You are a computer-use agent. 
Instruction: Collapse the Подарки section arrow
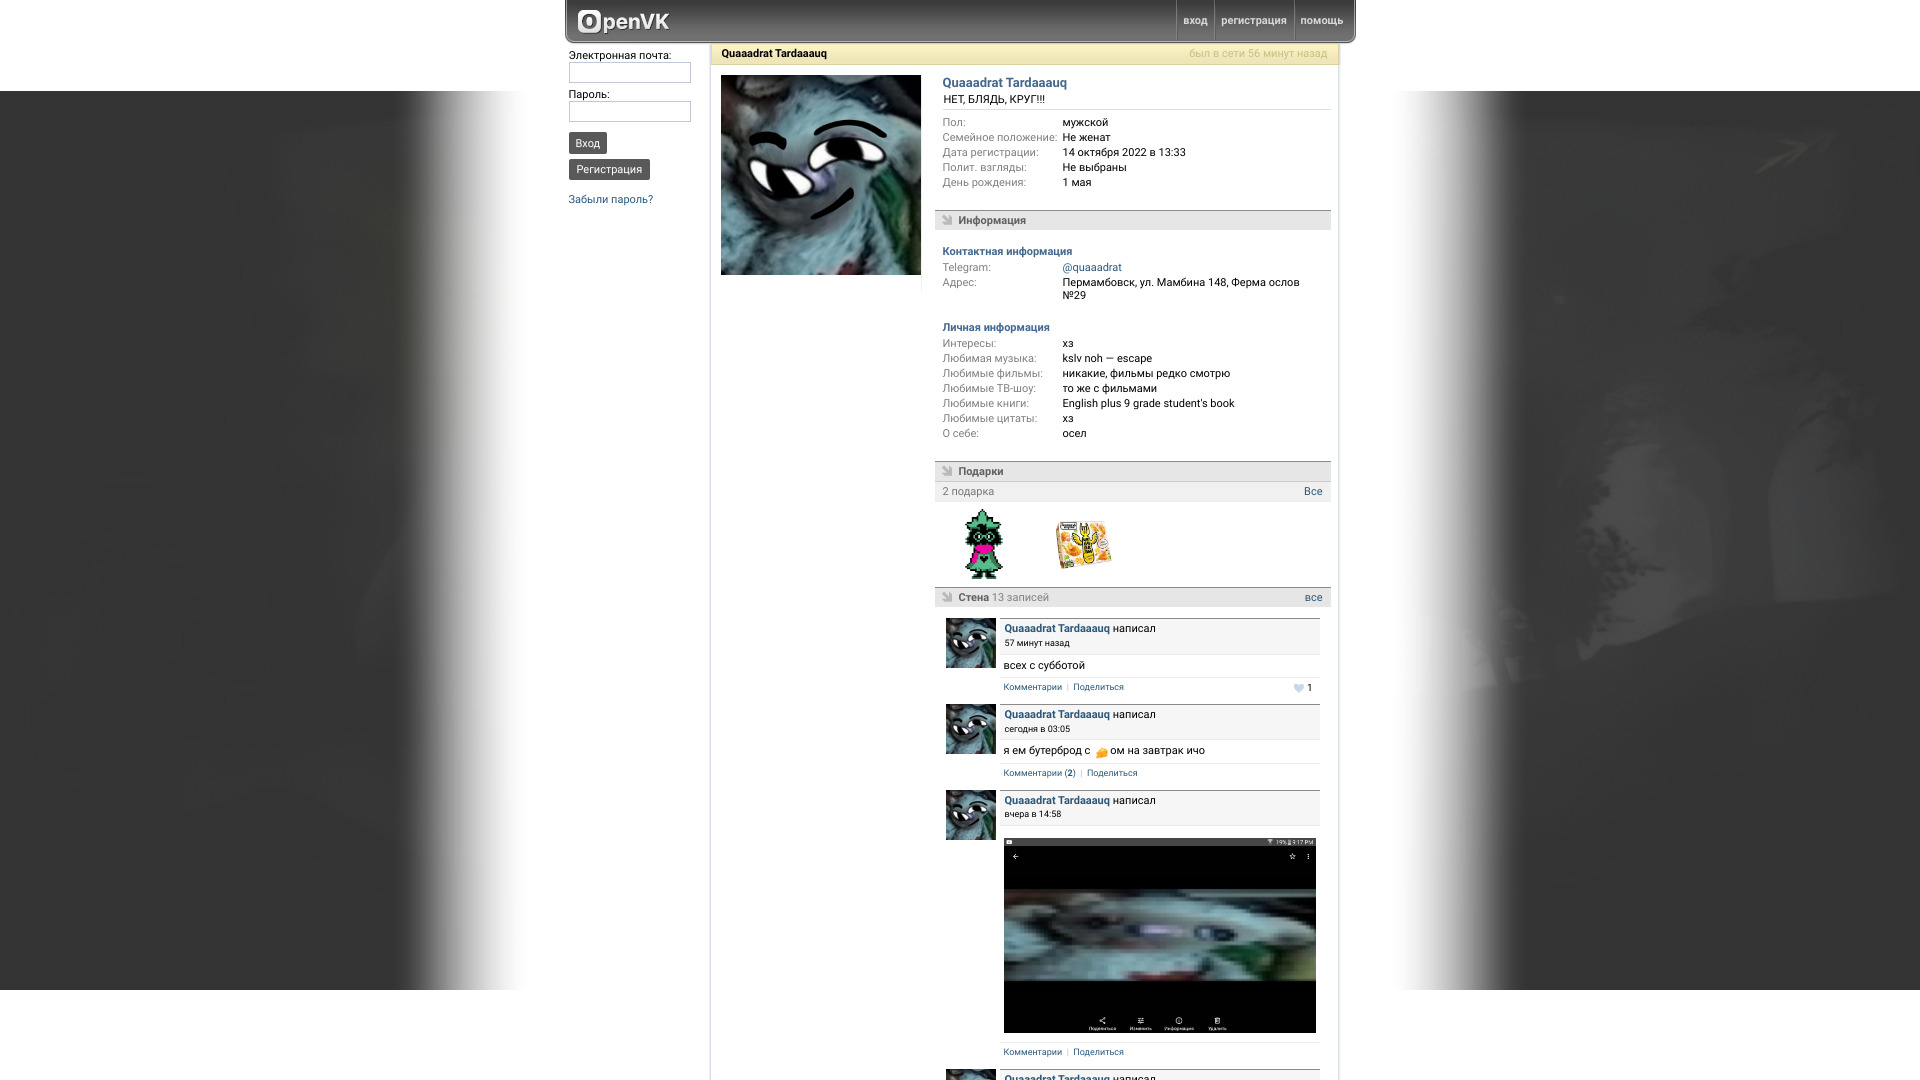(x=947, y=471)
